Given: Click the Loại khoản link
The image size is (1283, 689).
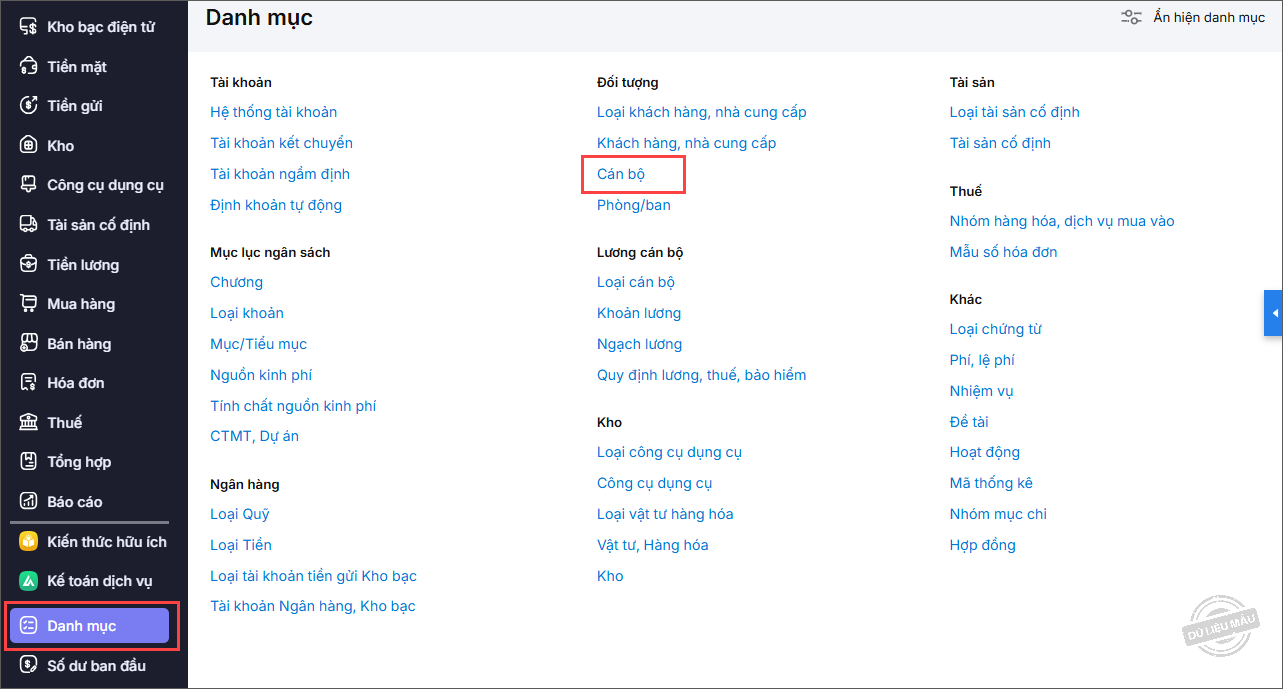Looking at the screenshot, I should 247,313.
